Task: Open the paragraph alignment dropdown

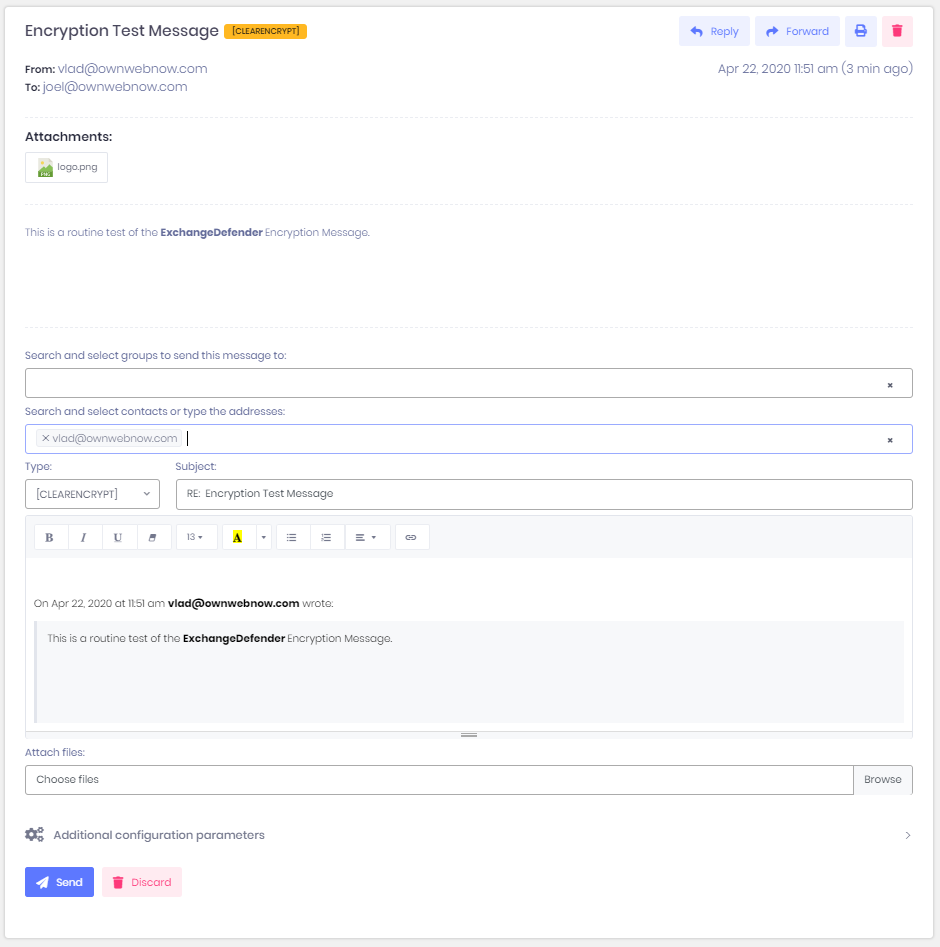Action: click(366, 537)
